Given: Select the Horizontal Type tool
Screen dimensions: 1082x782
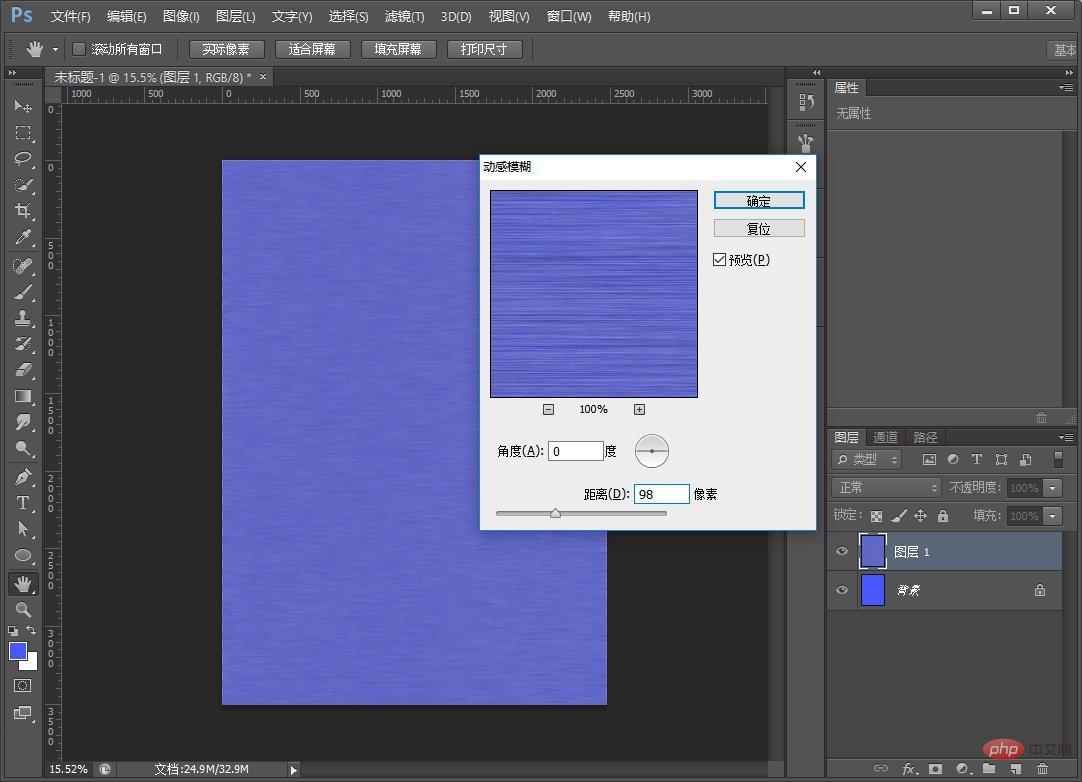Looking at the screenshot, I should pyautogui.click(x=23, y=503).
